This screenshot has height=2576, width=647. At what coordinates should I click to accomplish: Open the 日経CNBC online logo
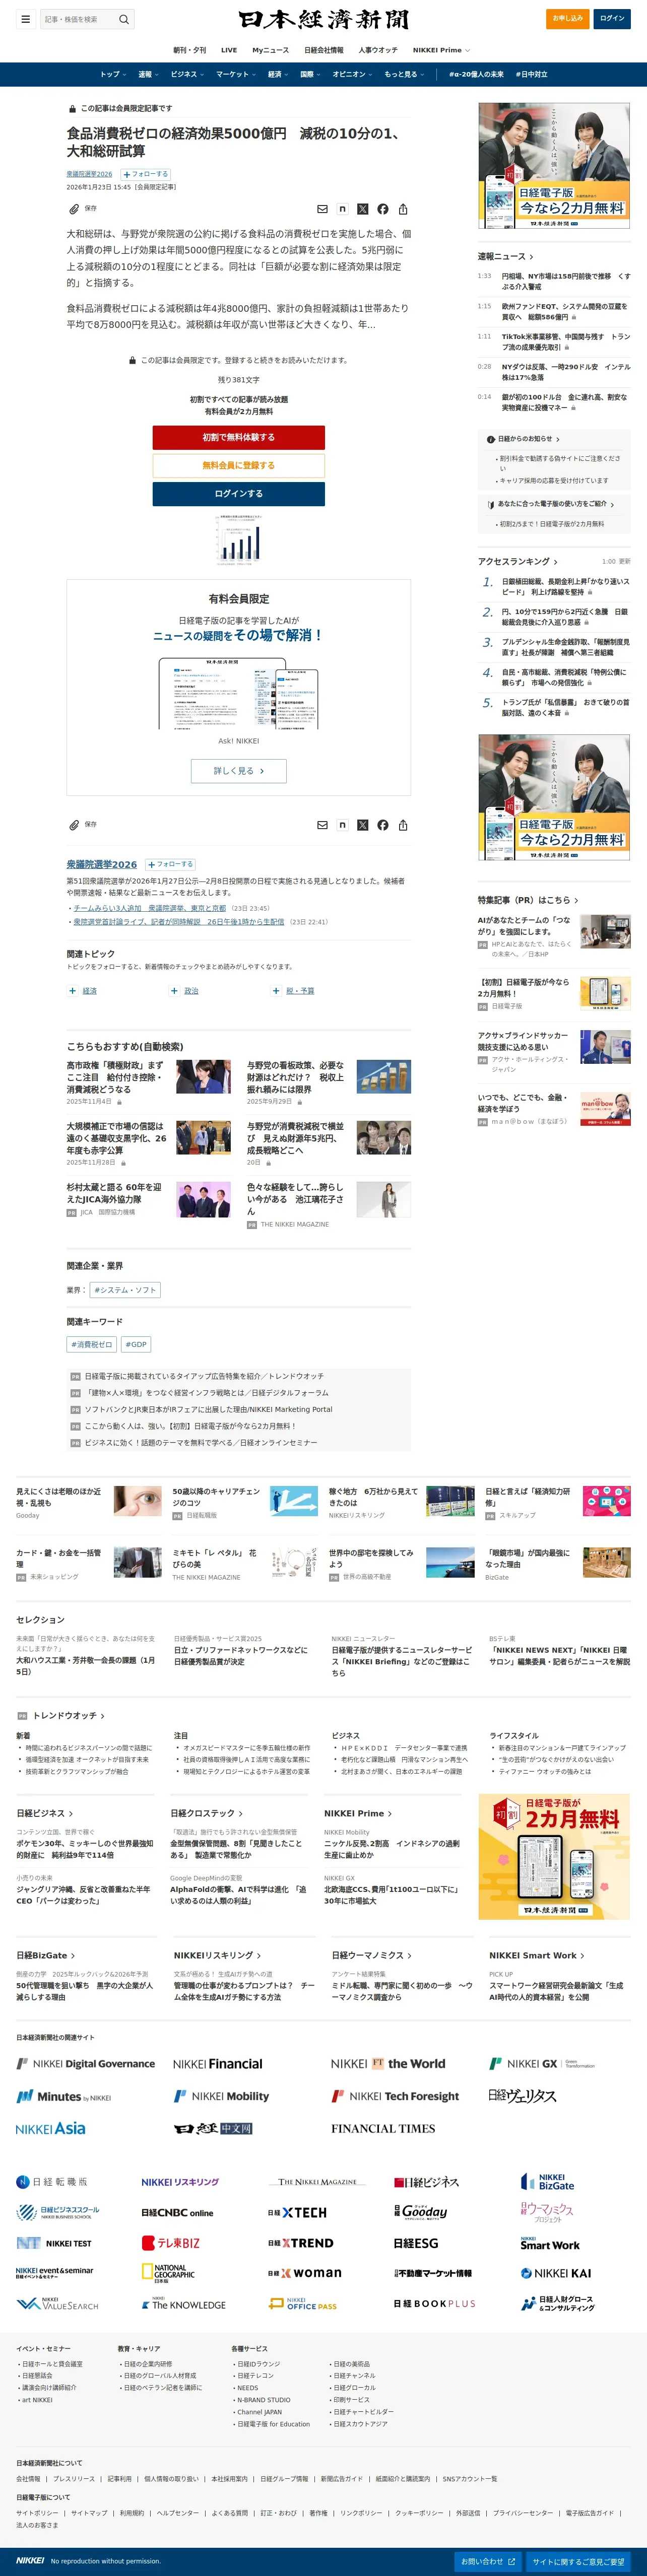click(177, 2213)
